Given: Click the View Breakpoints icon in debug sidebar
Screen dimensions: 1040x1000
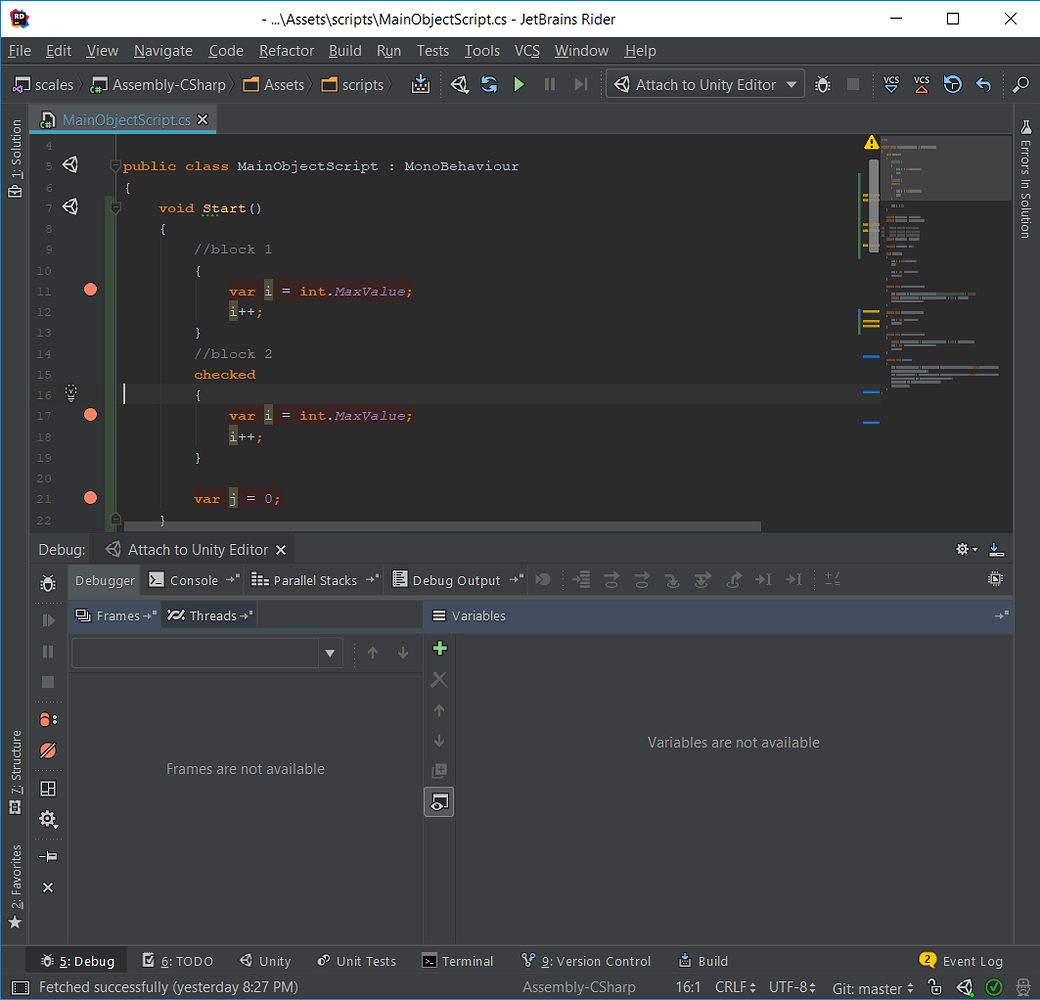Looking at the screenshot, I should coord(48,719).
